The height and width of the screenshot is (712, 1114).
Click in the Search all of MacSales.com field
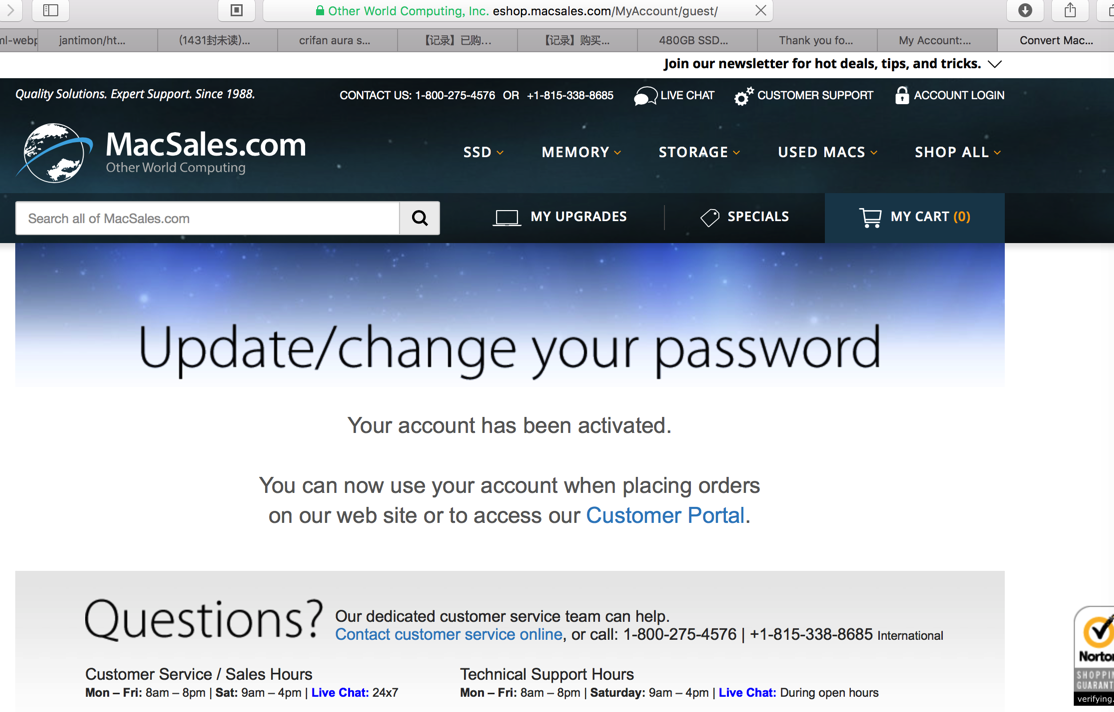207,218
